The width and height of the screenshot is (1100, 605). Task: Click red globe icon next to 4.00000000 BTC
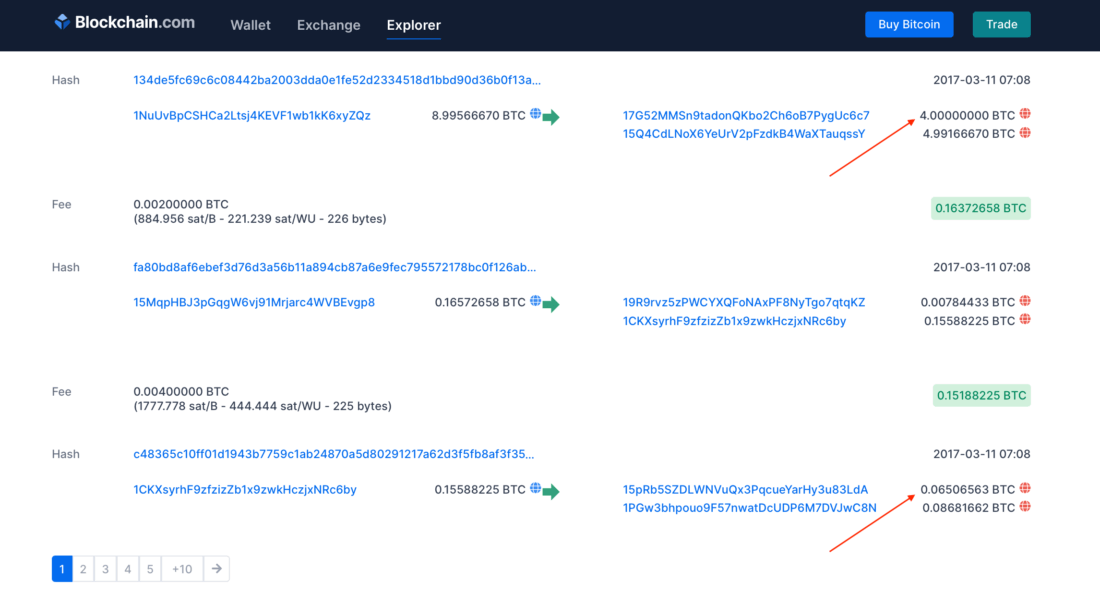1025,114
